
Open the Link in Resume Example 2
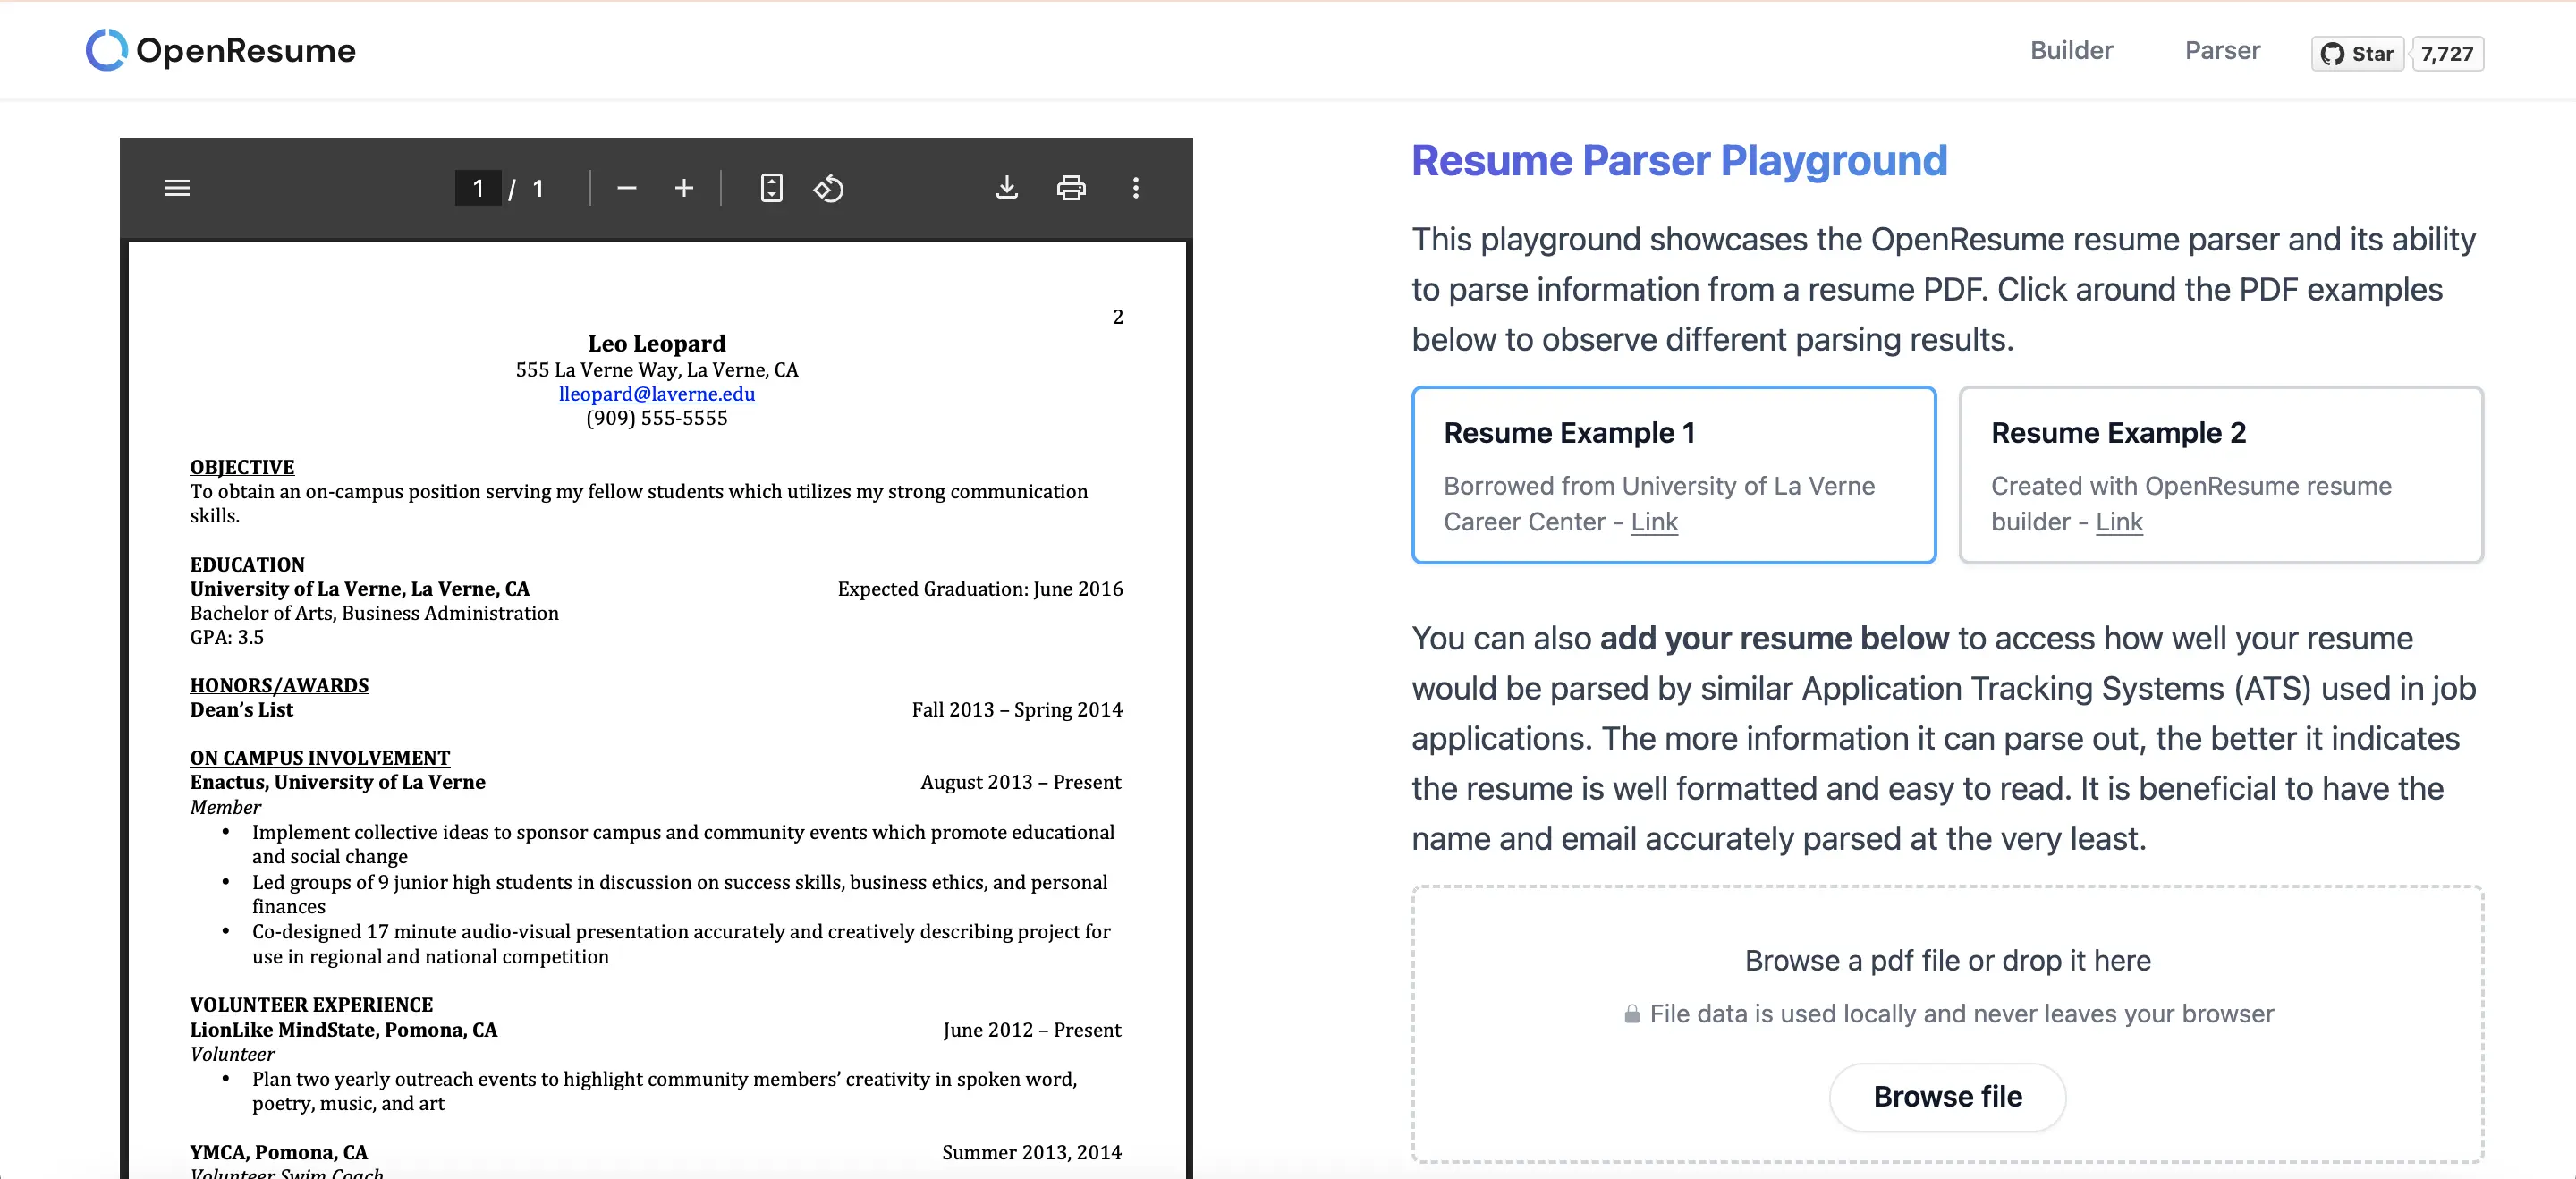coord(2119,522)
